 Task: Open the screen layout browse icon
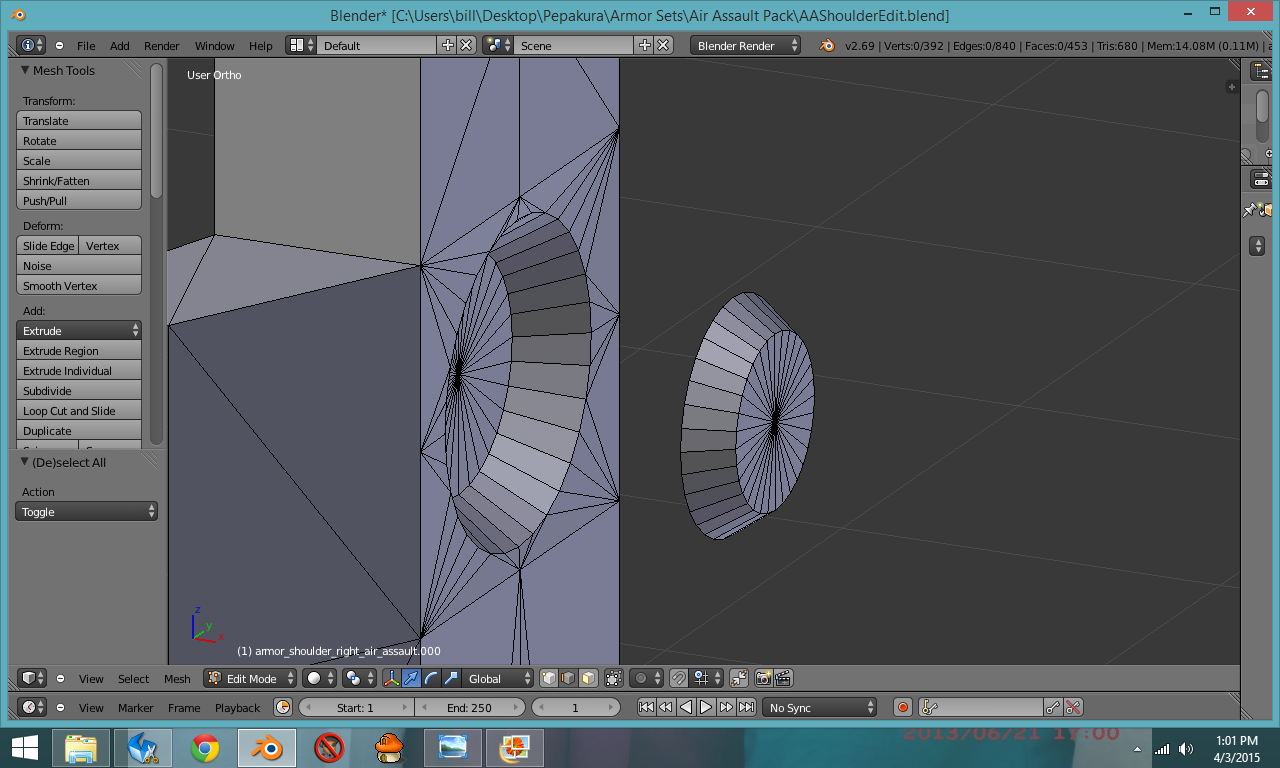click(301, 45)
